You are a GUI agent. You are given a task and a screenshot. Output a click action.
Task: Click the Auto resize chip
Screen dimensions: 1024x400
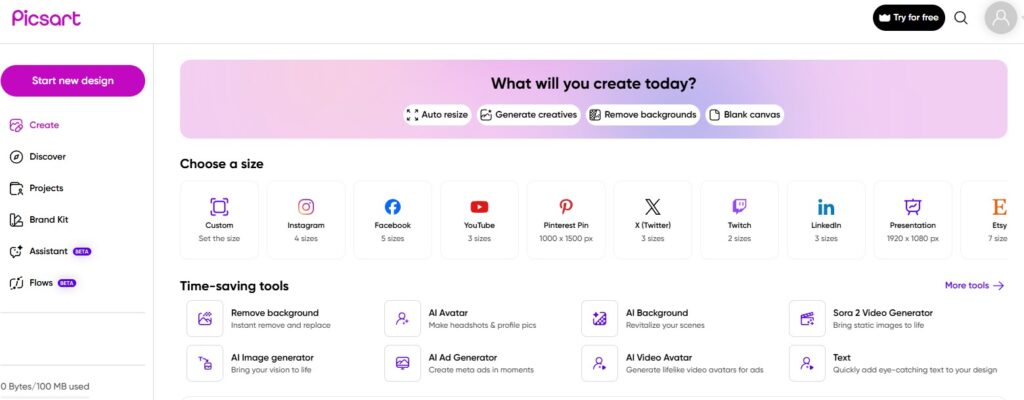click(x=437, y=115)
